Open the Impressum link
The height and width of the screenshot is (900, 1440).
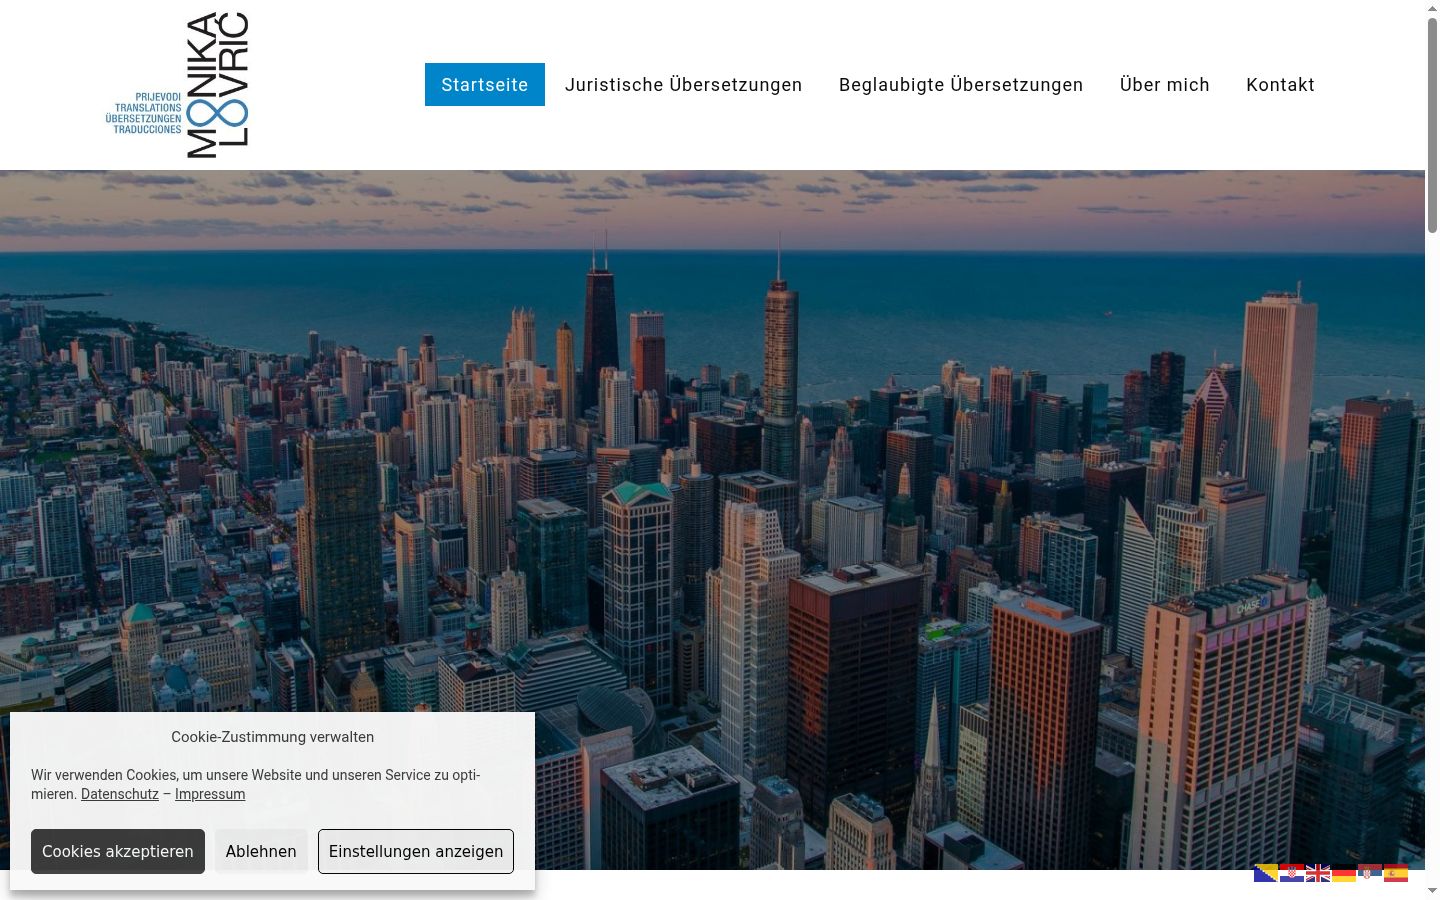(210, 794)
